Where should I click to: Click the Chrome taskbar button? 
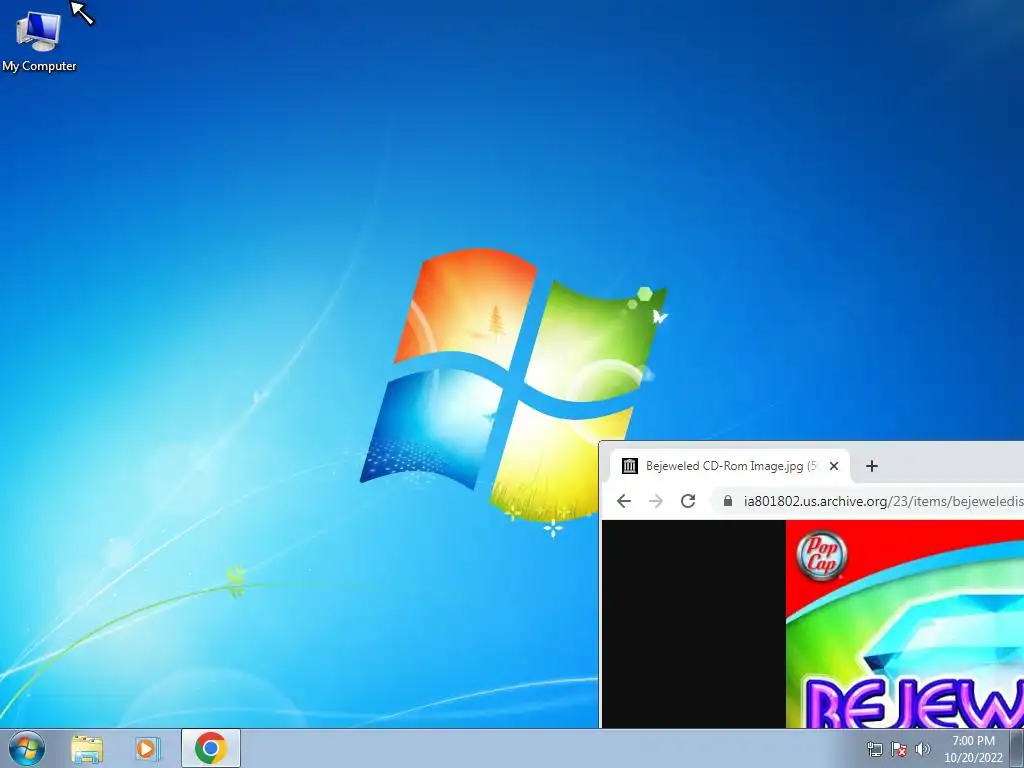click(210, 748)
